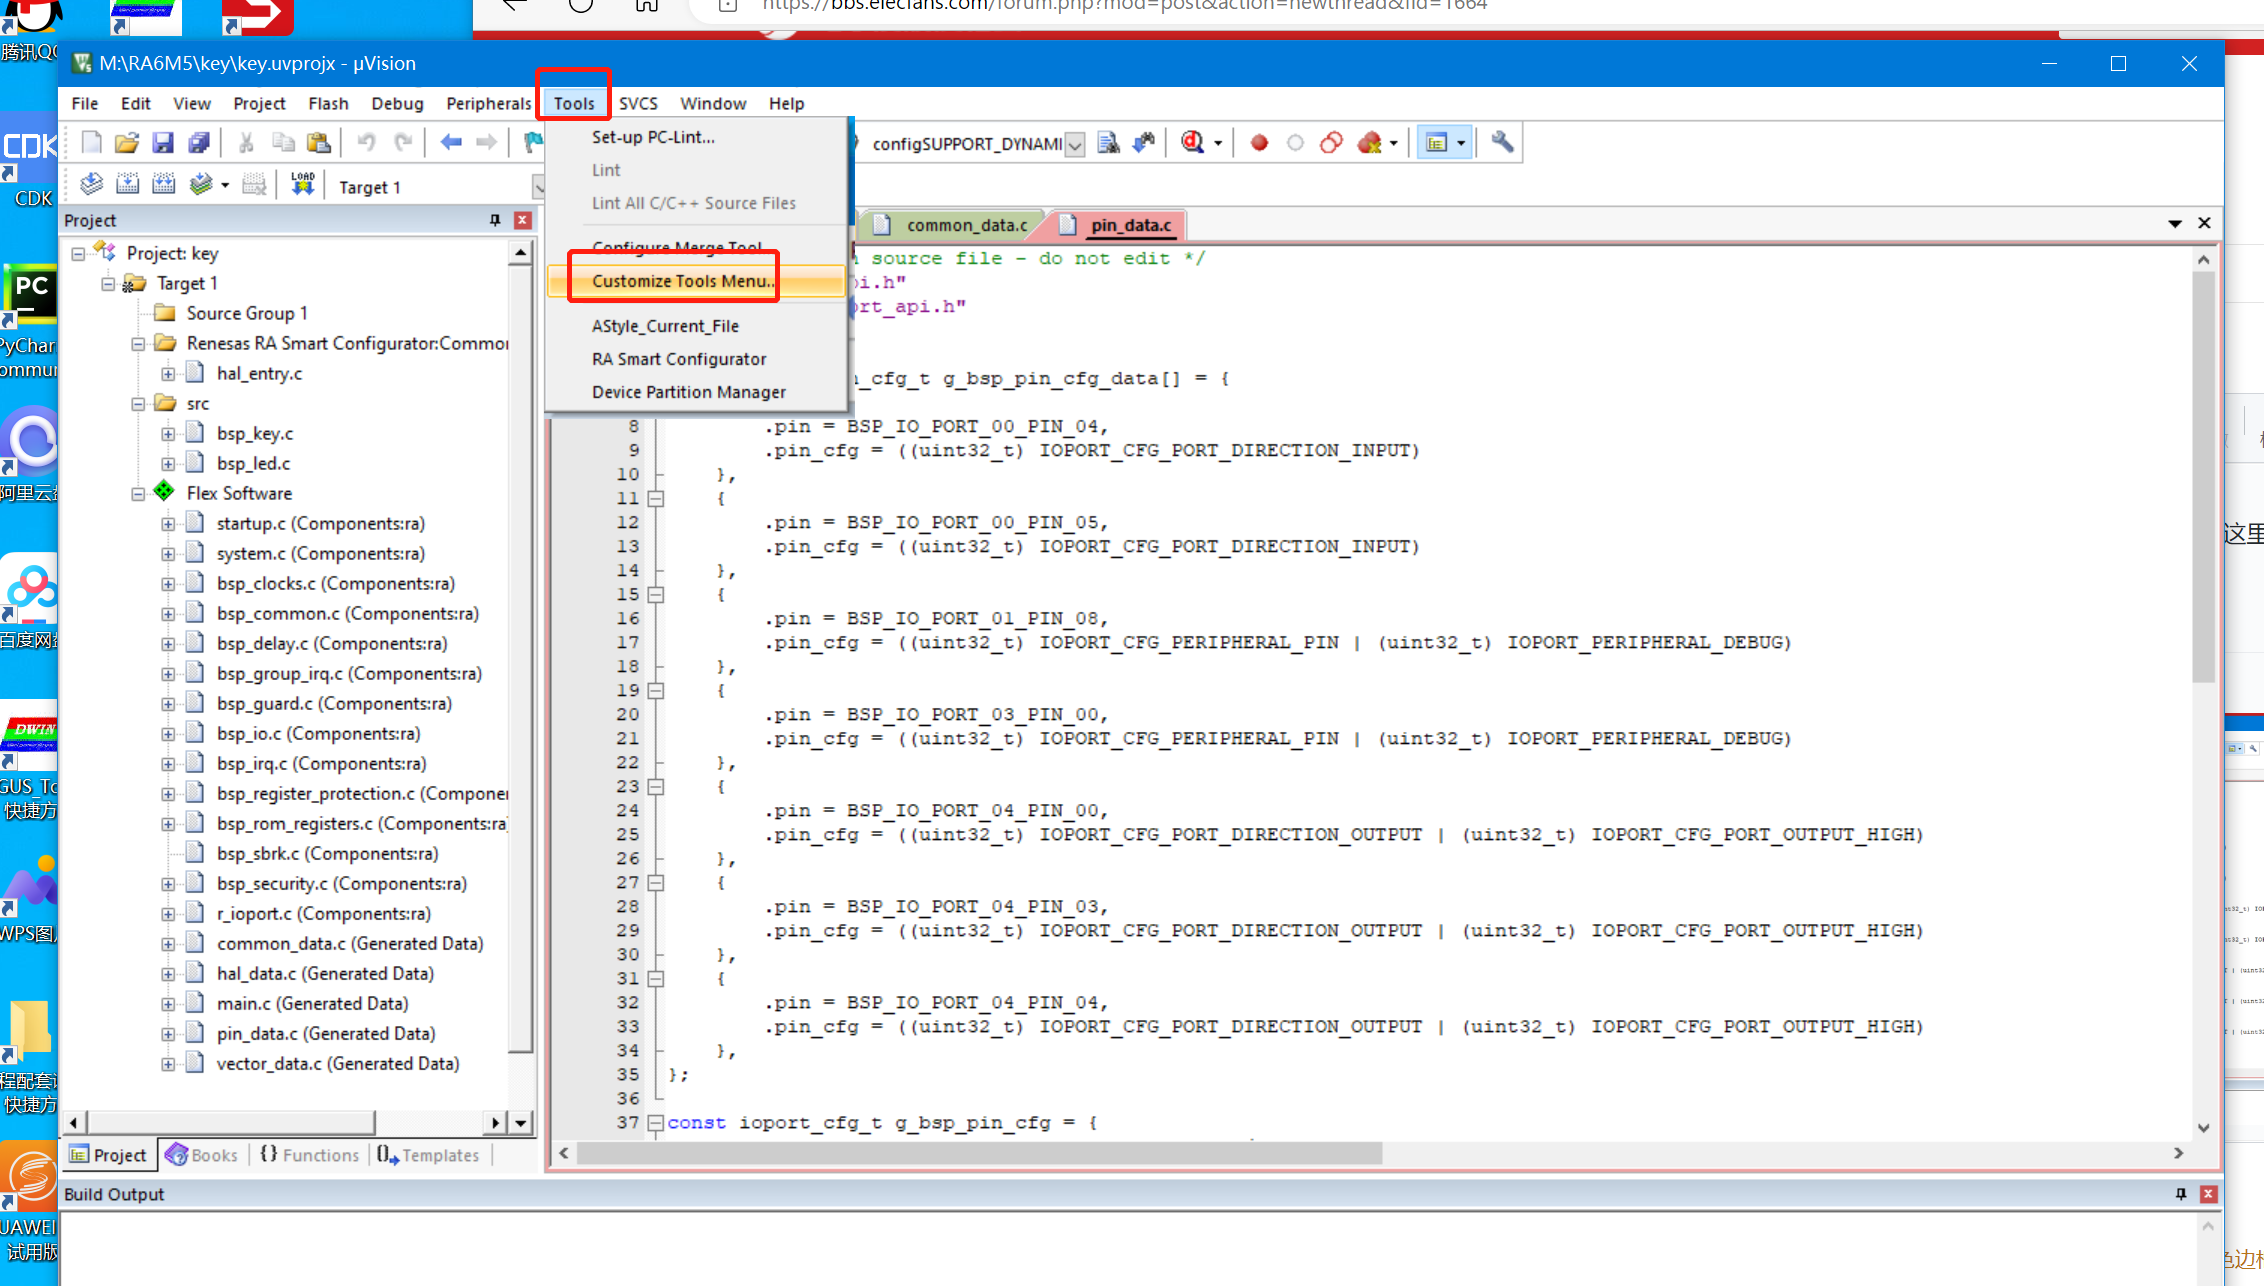Collapse the src folder group
This screenshot has height=1286, width=2264.
coord(138,404)
